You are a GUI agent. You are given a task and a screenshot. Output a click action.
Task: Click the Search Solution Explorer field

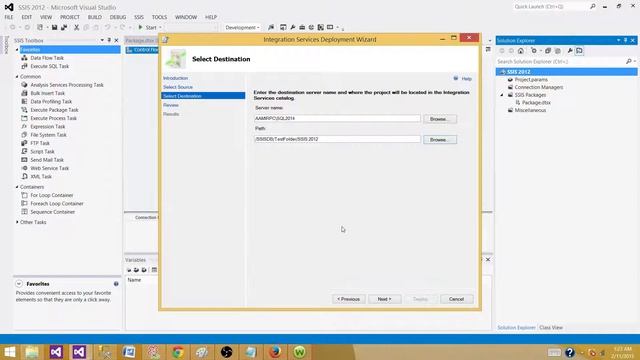coord(562,62)
